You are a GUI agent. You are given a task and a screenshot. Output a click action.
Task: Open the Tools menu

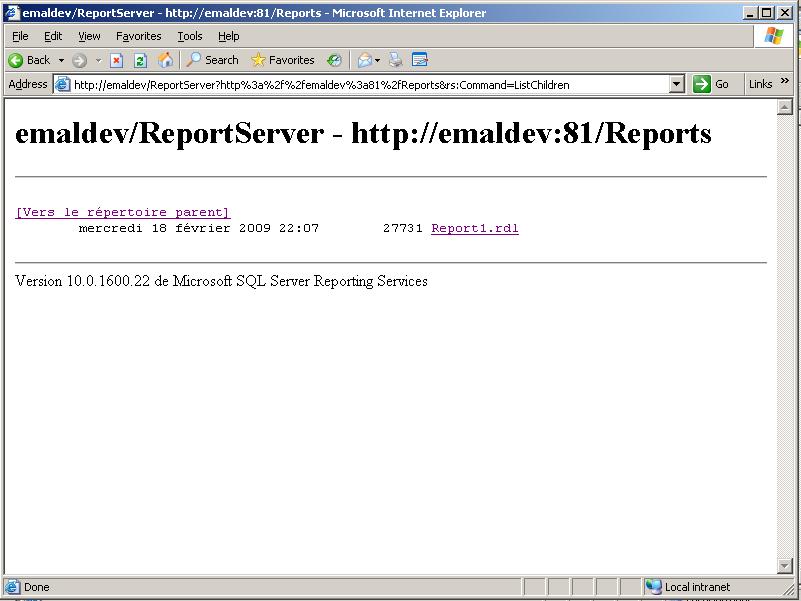coord(190,36)
